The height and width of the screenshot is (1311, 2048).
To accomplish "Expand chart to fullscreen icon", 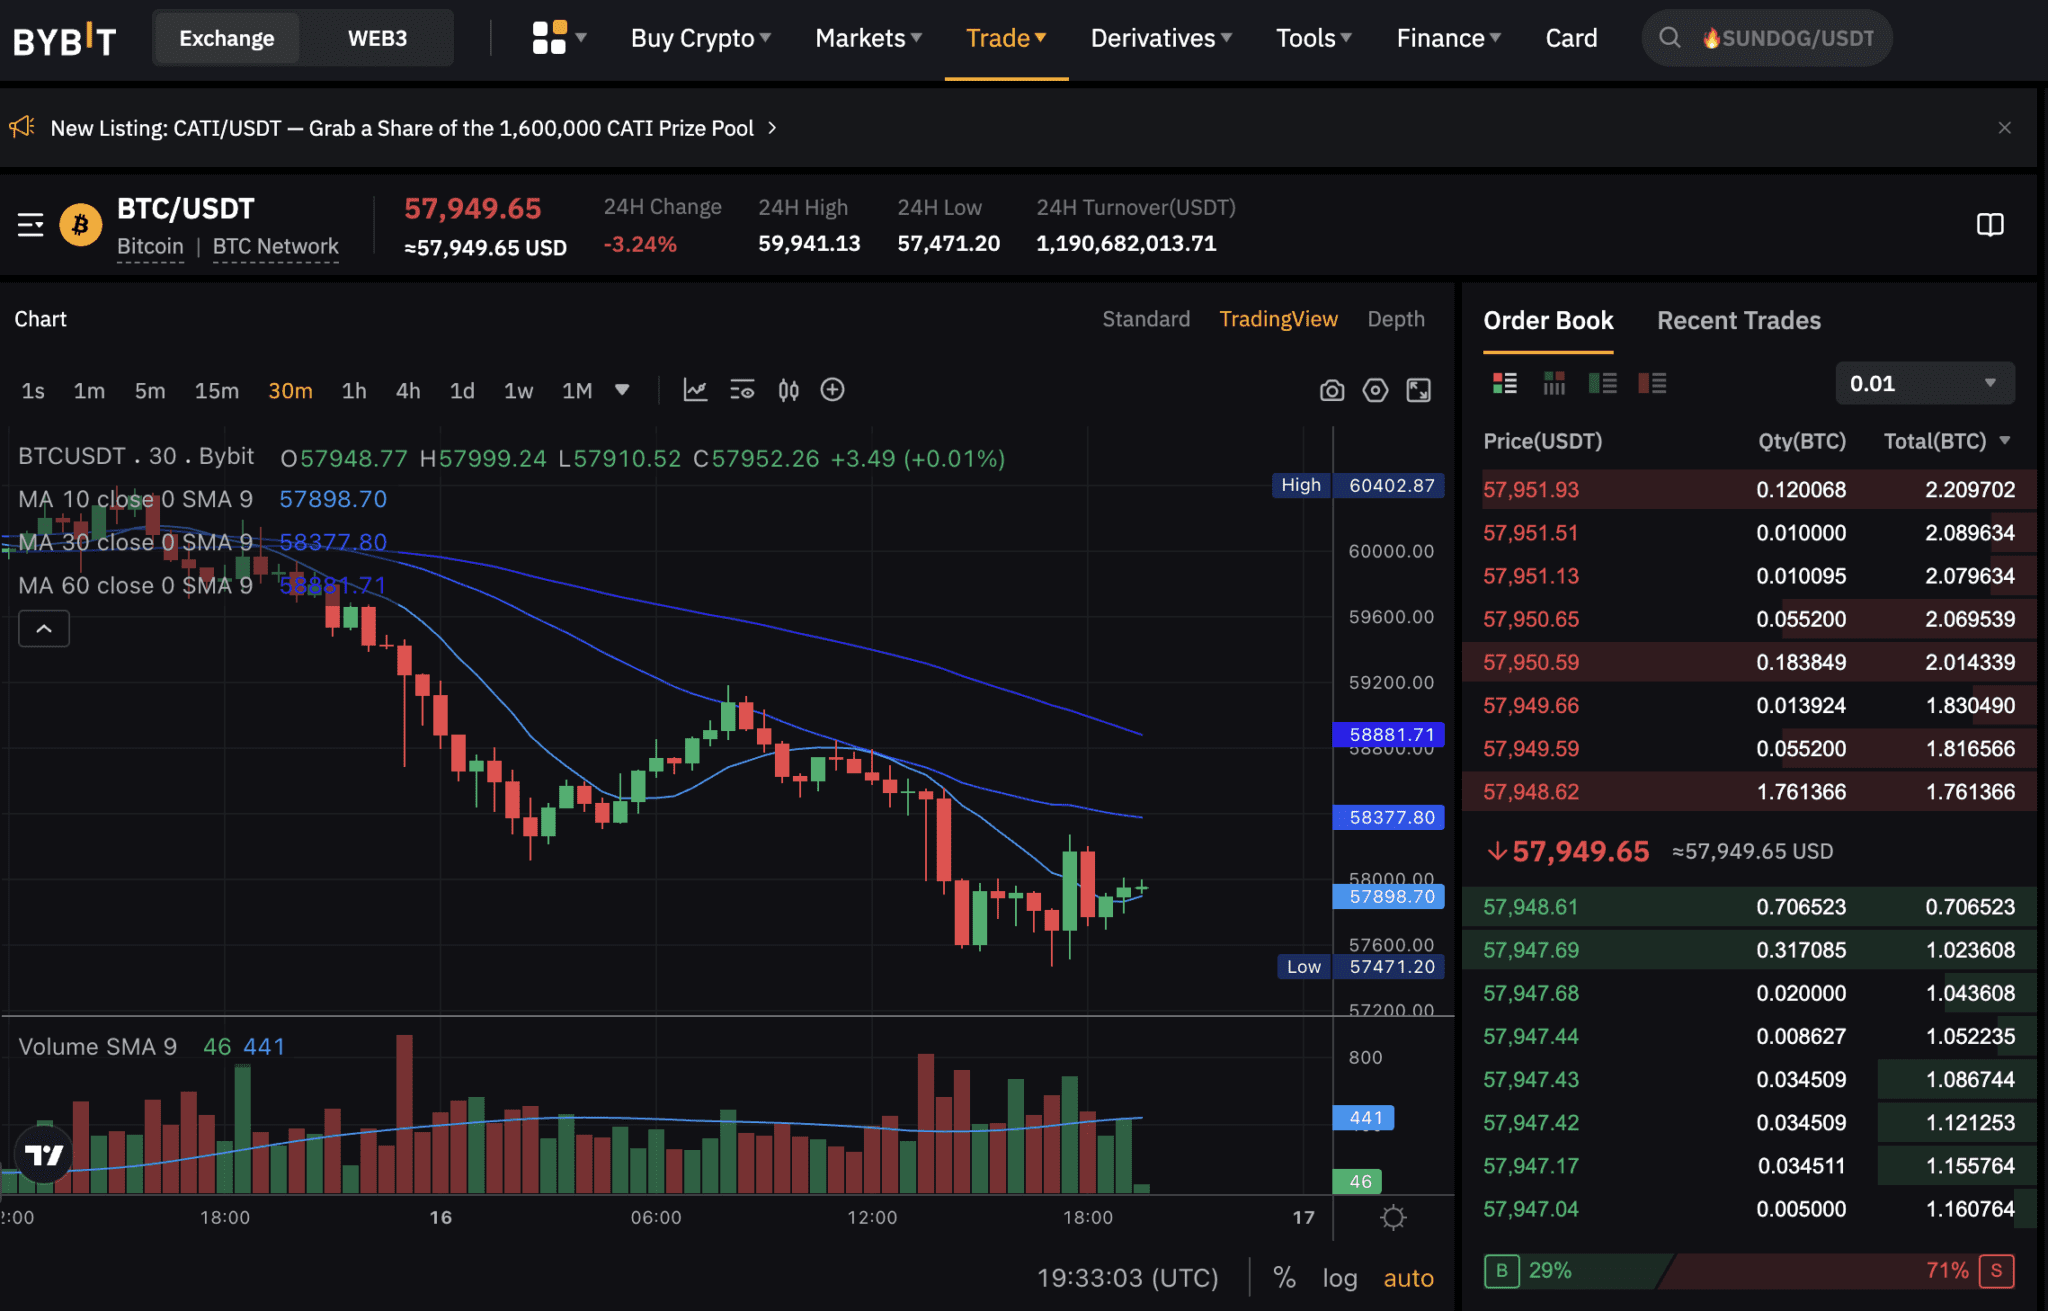I will [x=1418, y=390].
